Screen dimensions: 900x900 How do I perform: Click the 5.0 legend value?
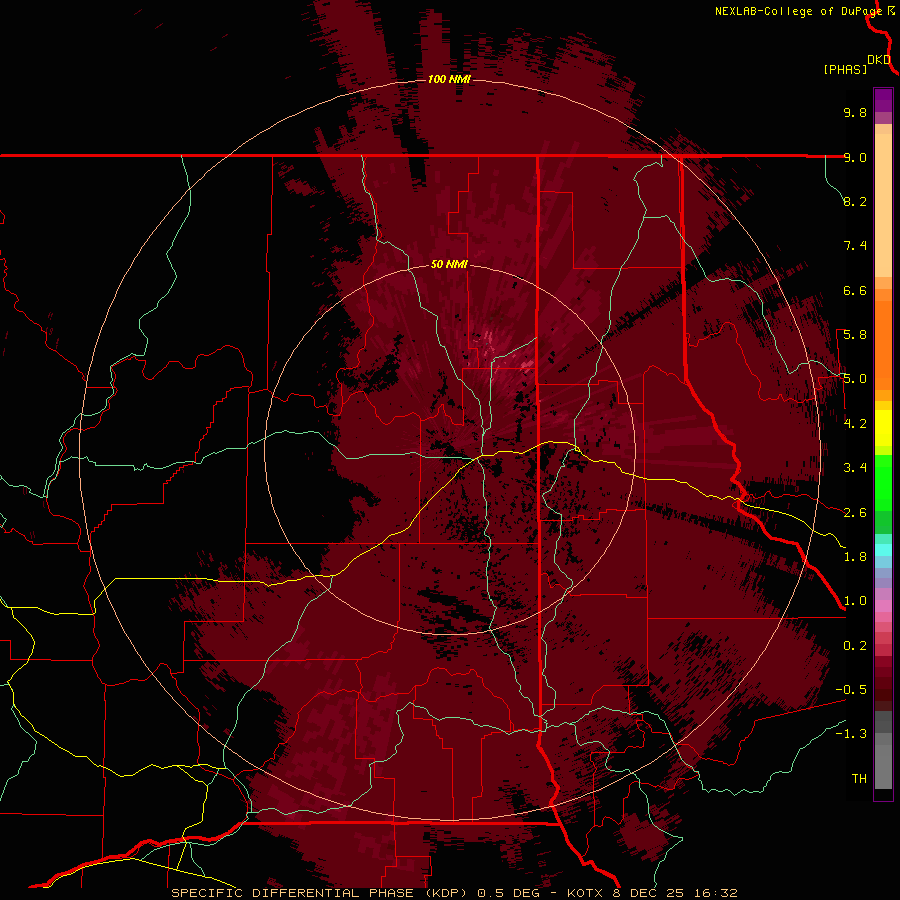[x=855, y=379]
